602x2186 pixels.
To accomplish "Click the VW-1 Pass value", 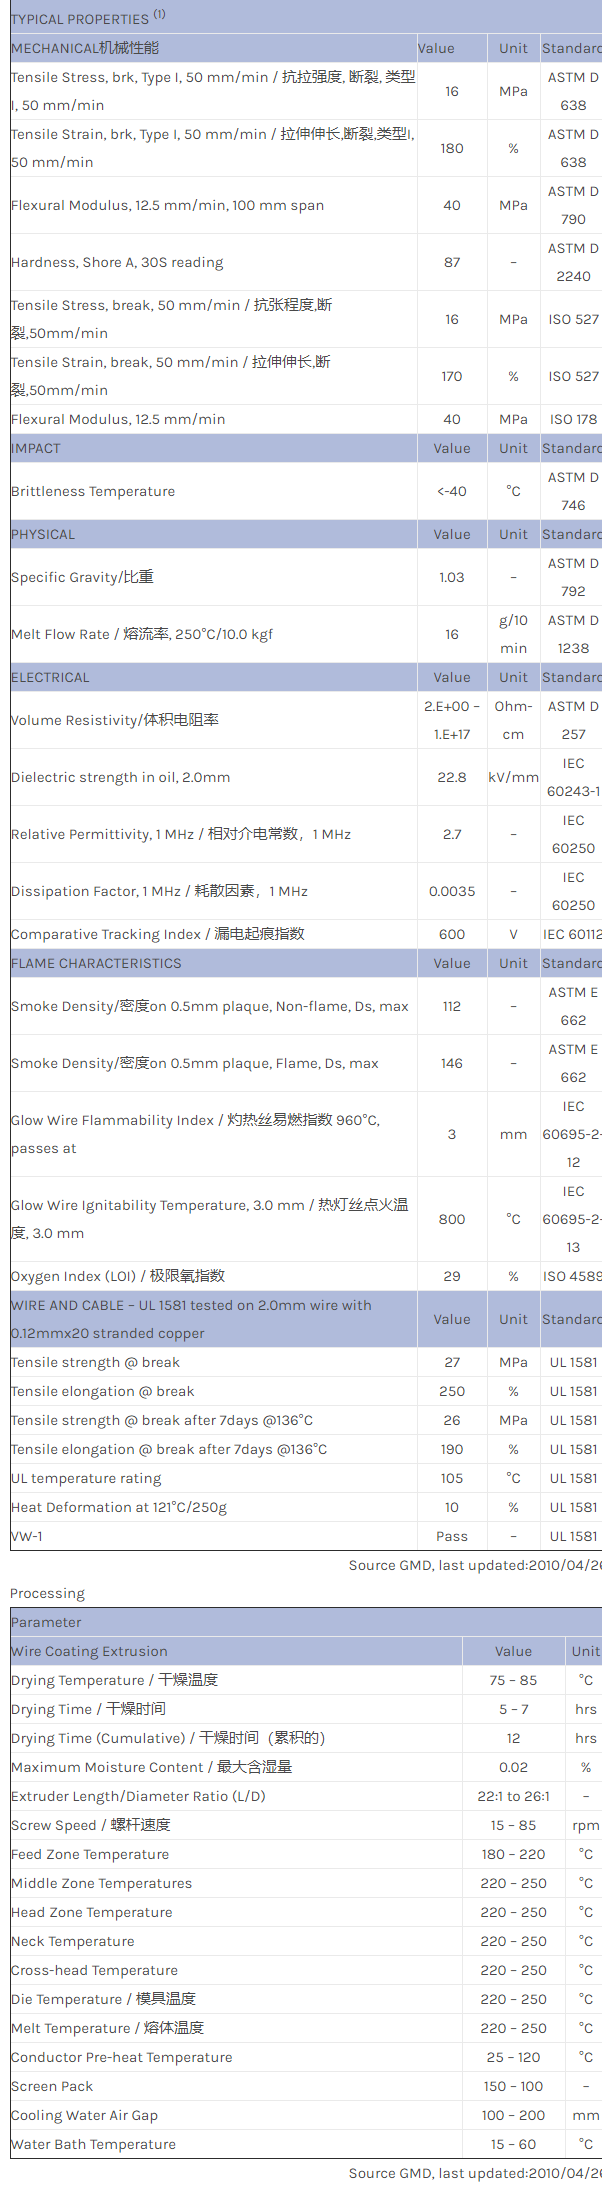I will (x=452, y=1536).
